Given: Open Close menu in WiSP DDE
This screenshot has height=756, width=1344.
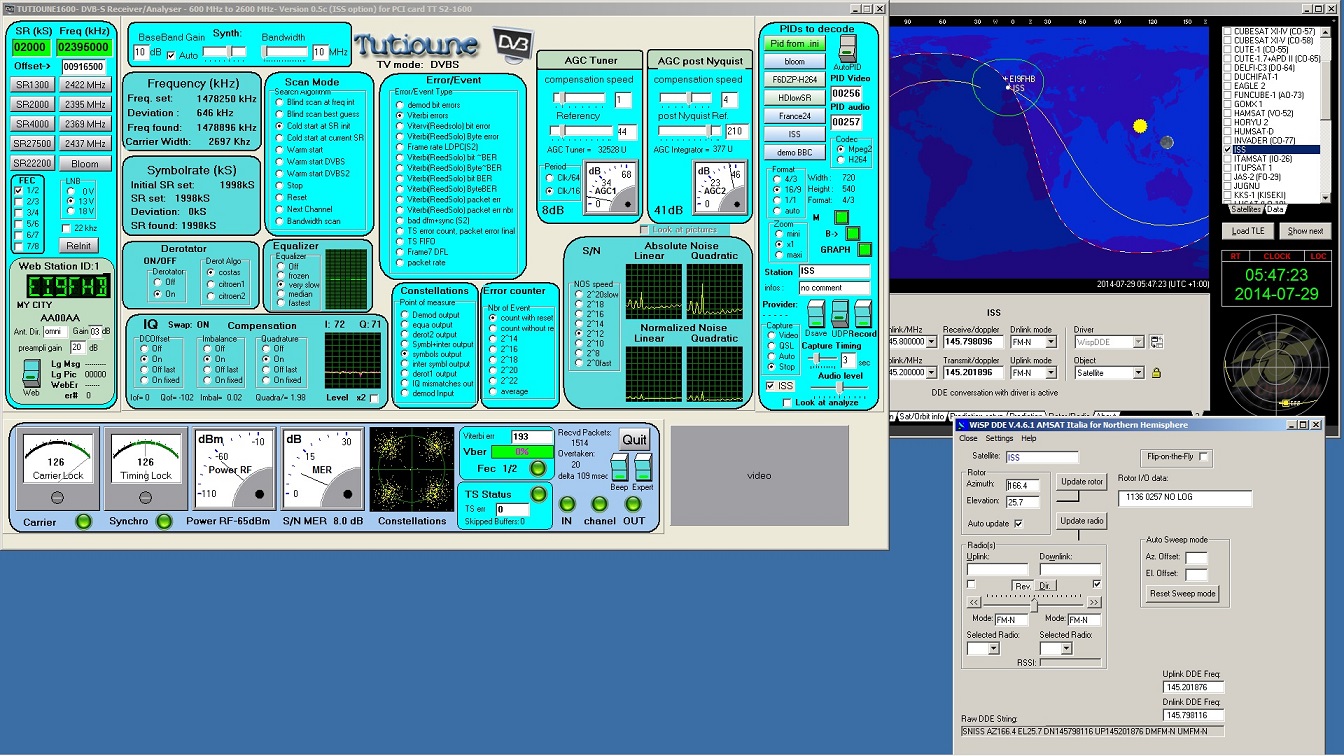Looking at the screenshot, I should click(x=968, y=438).
